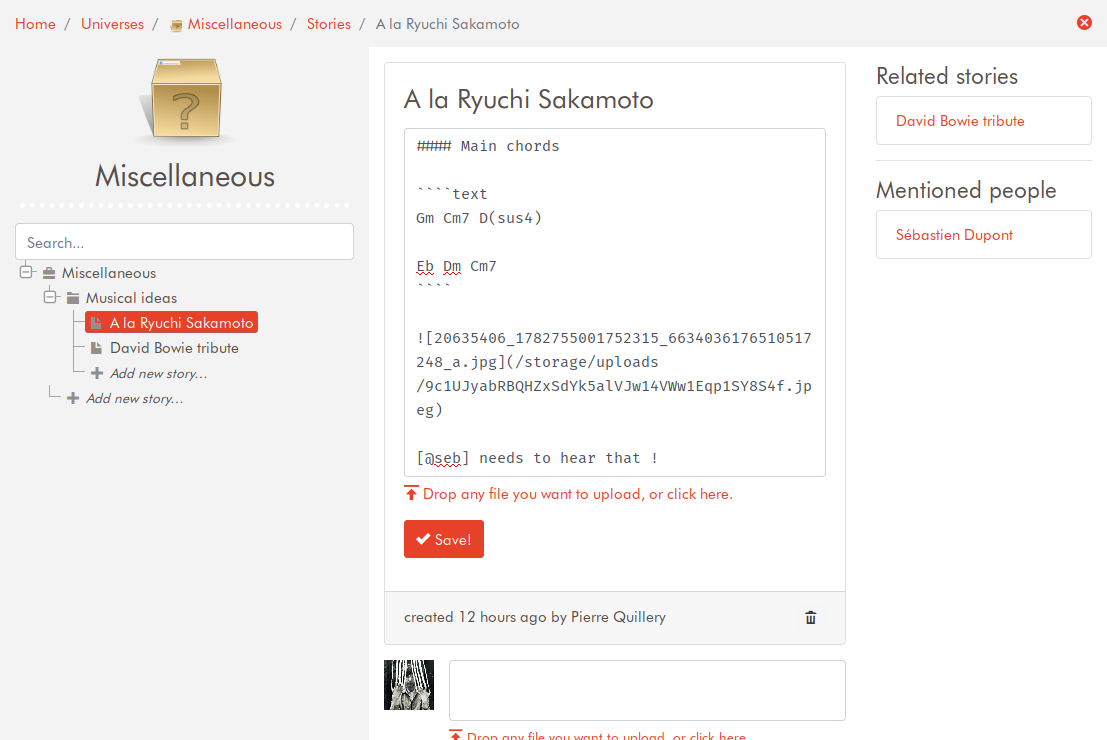Open the Home breadcrumb link

pos(35,24)
